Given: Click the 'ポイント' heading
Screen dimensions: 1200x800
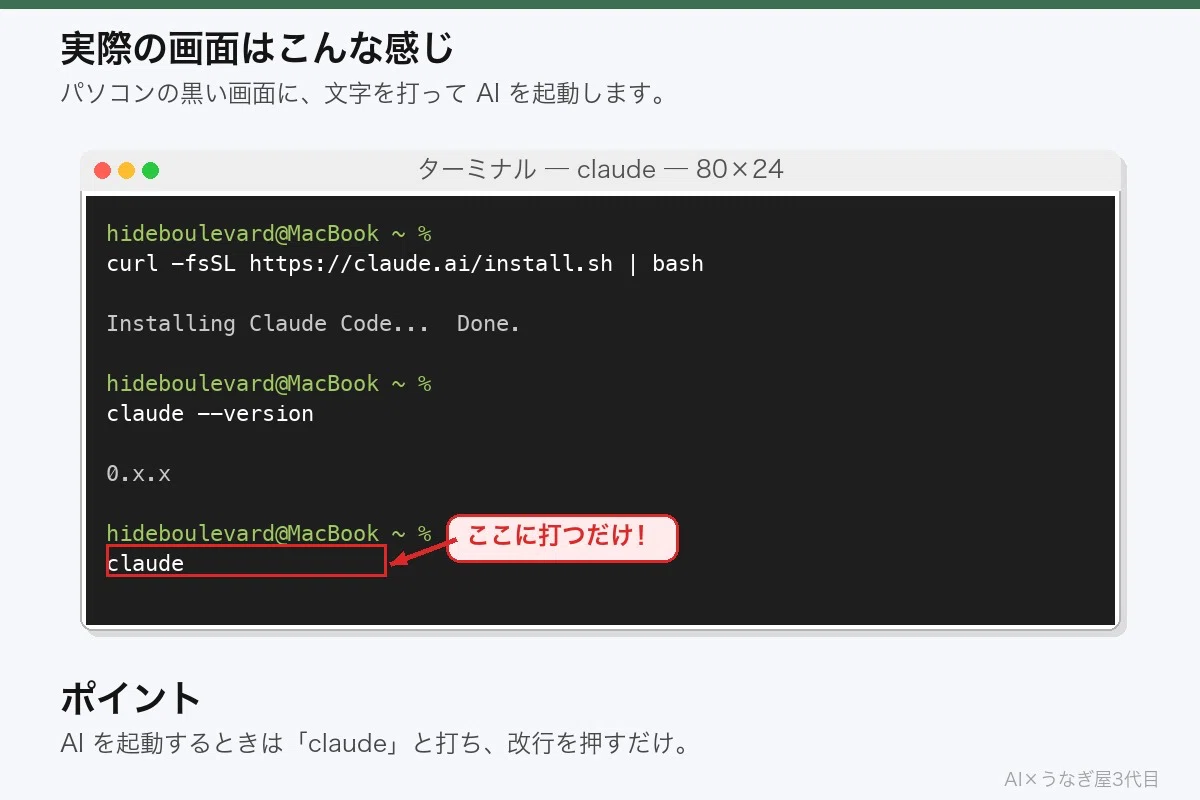Looking at the screenshot, I should [131, 699].
